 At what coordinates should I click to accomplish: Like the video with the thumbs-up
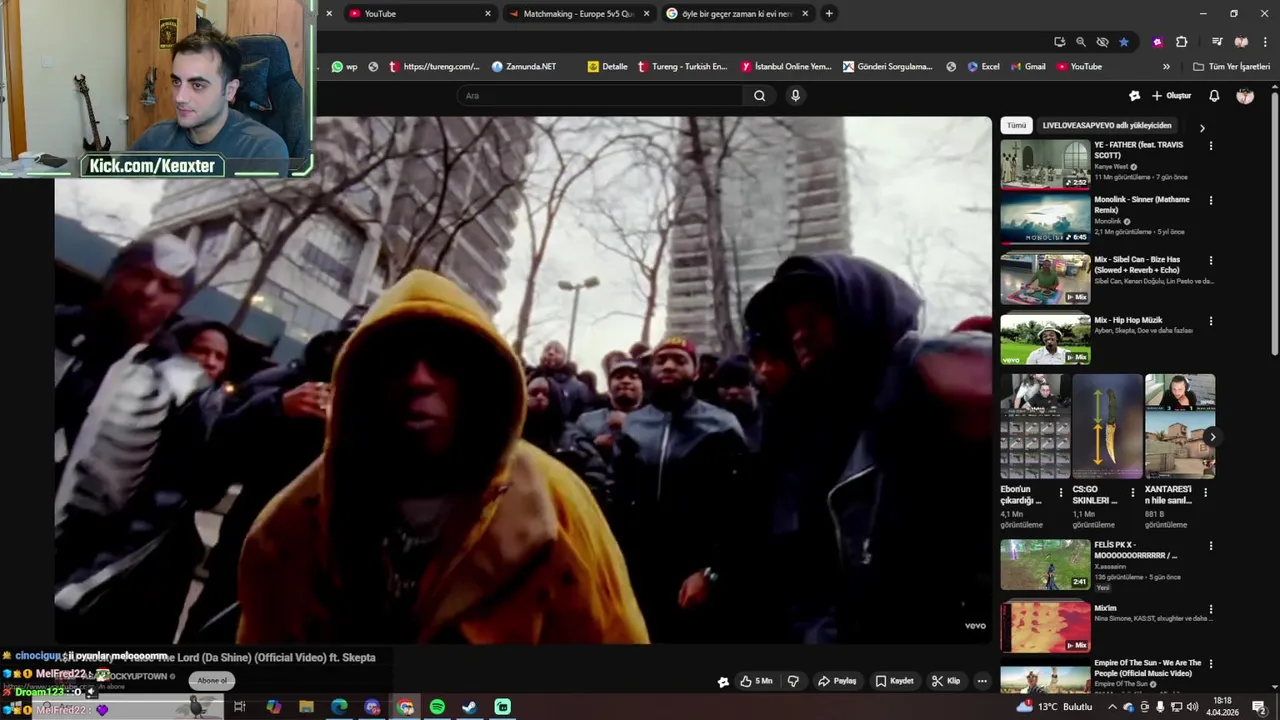pos(756,681)
